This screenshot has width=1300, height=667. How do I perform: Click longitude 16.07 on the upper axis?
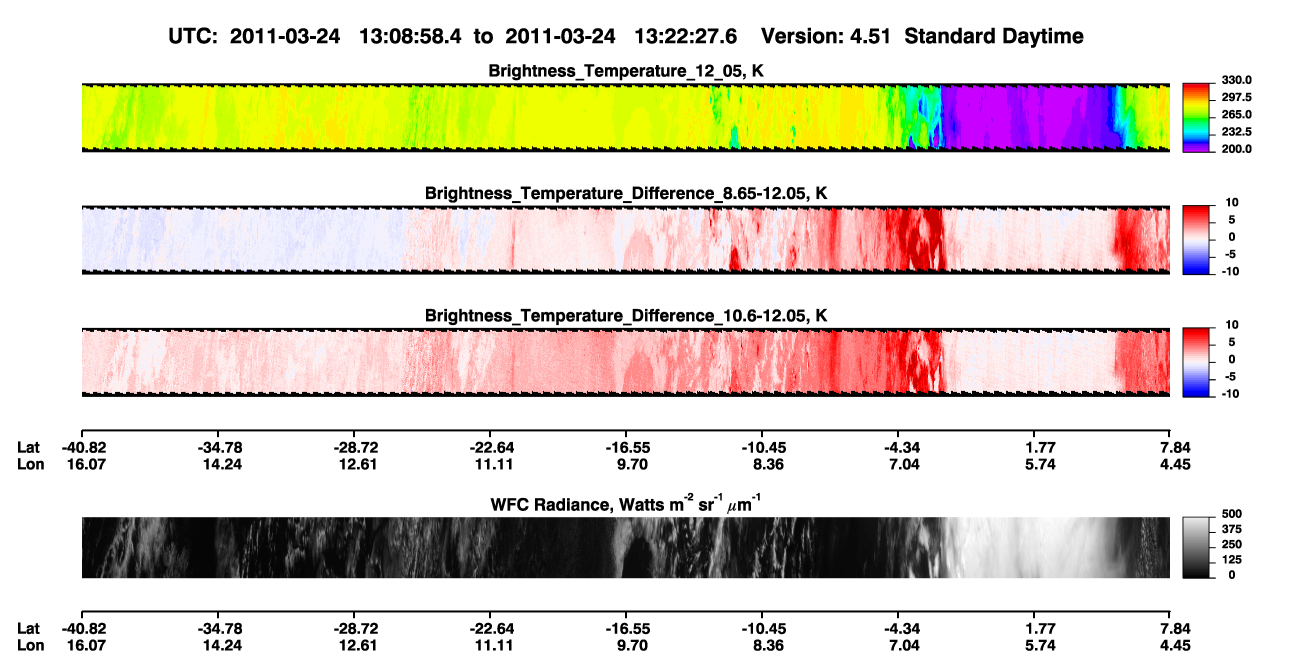coord(87,464)
